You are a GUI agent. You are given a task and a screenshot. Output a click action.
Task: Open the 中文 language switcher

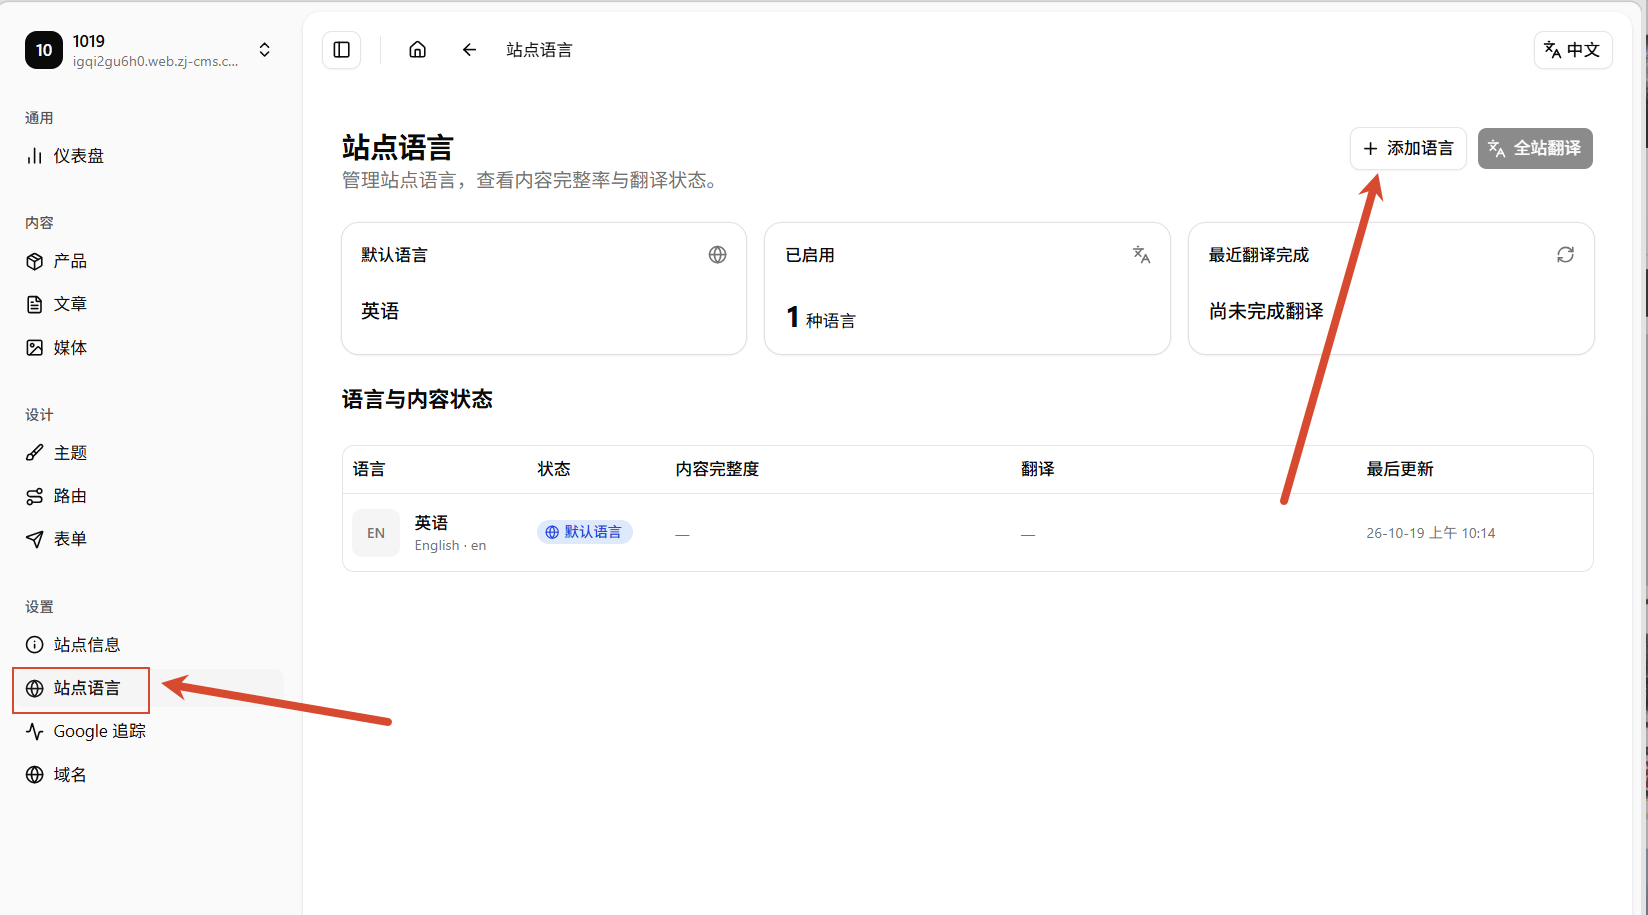click(x=1573, y=50)
